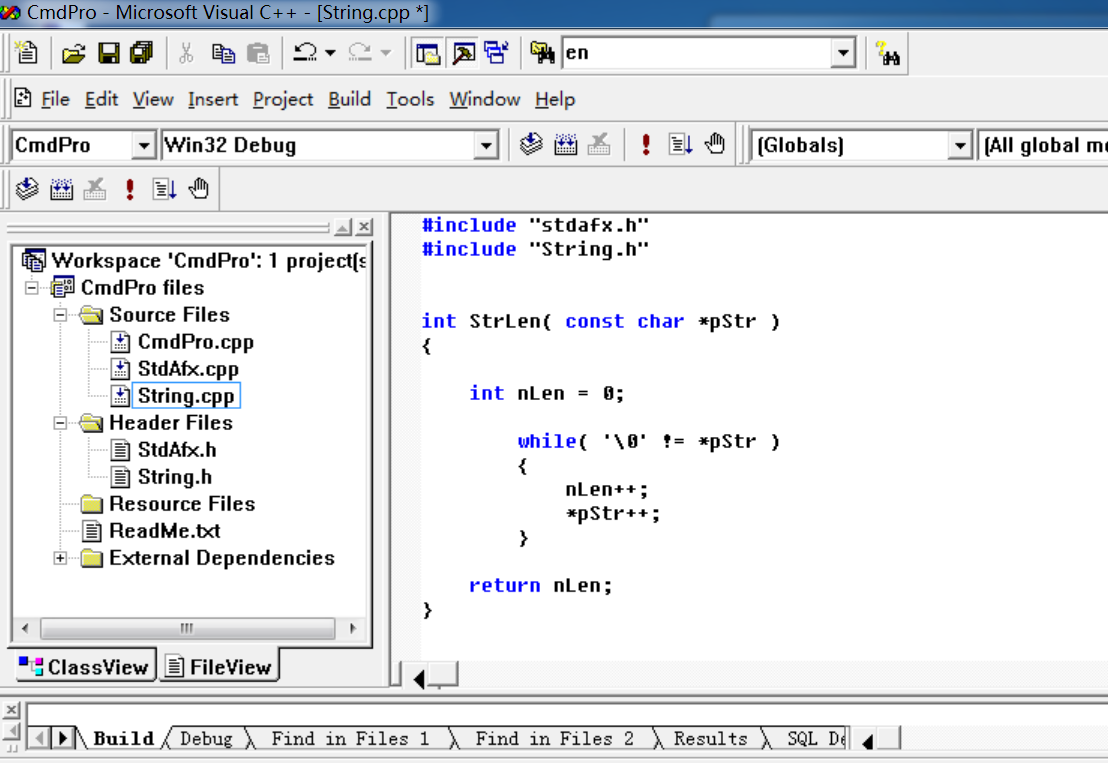Click the Redo arrow icon
This screenshot has width=1108, height=763.
[360, 53]
